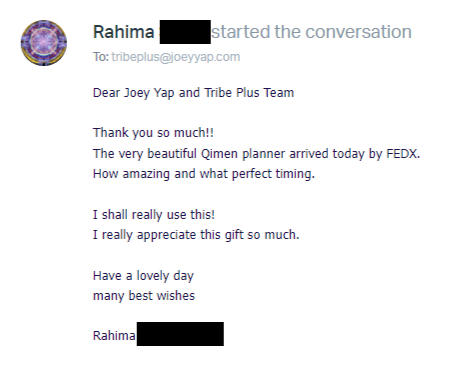Click the 'Have a lovely day' line

(143, 276)
